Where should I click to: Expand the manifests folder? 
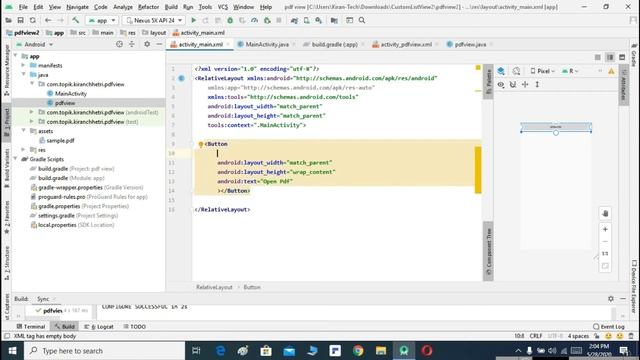click(x=23, y=65)
